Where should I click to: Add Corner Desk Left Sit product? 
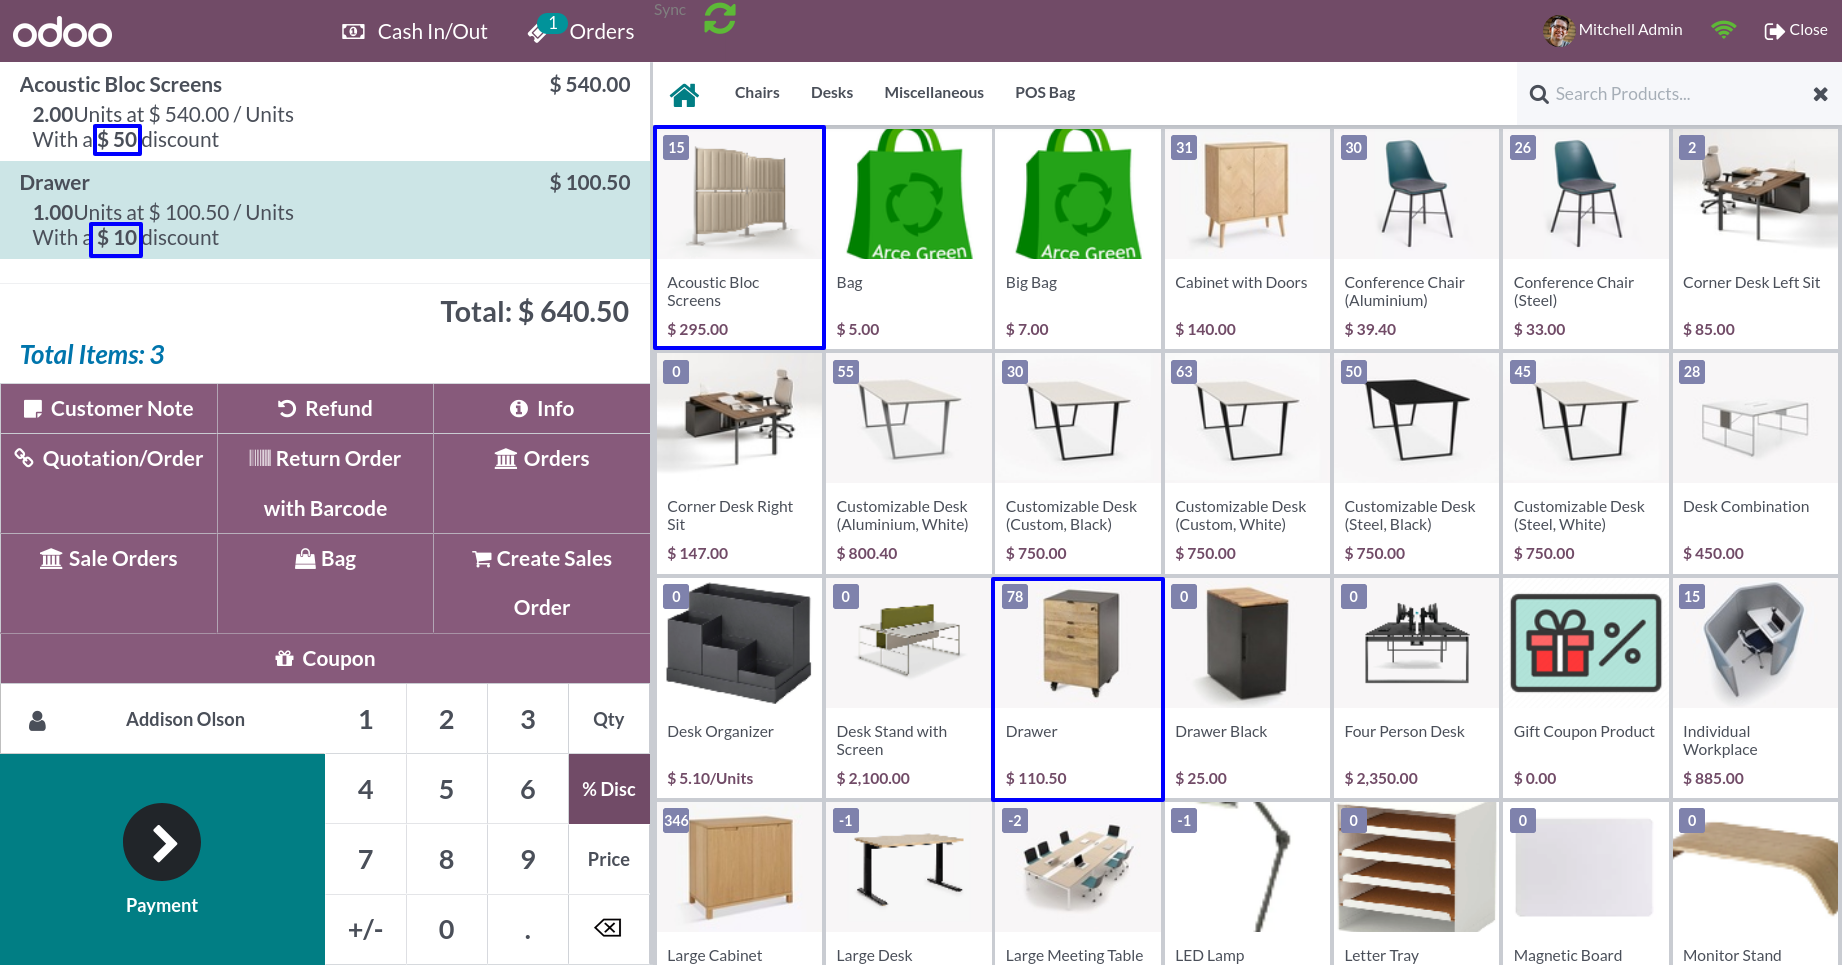[1755, 237]
